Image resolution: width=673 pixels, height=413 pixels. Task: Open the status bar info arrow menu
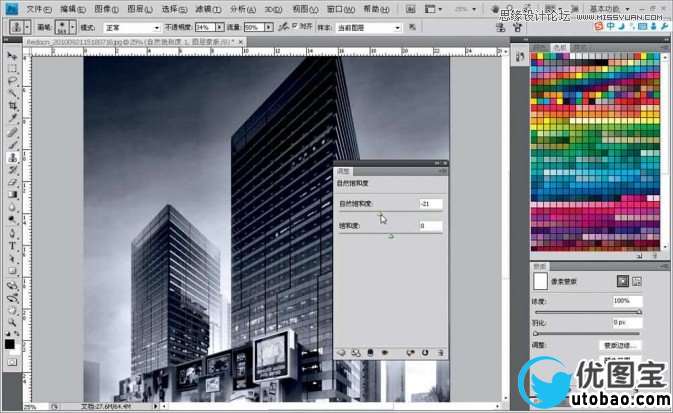[156, 406]
